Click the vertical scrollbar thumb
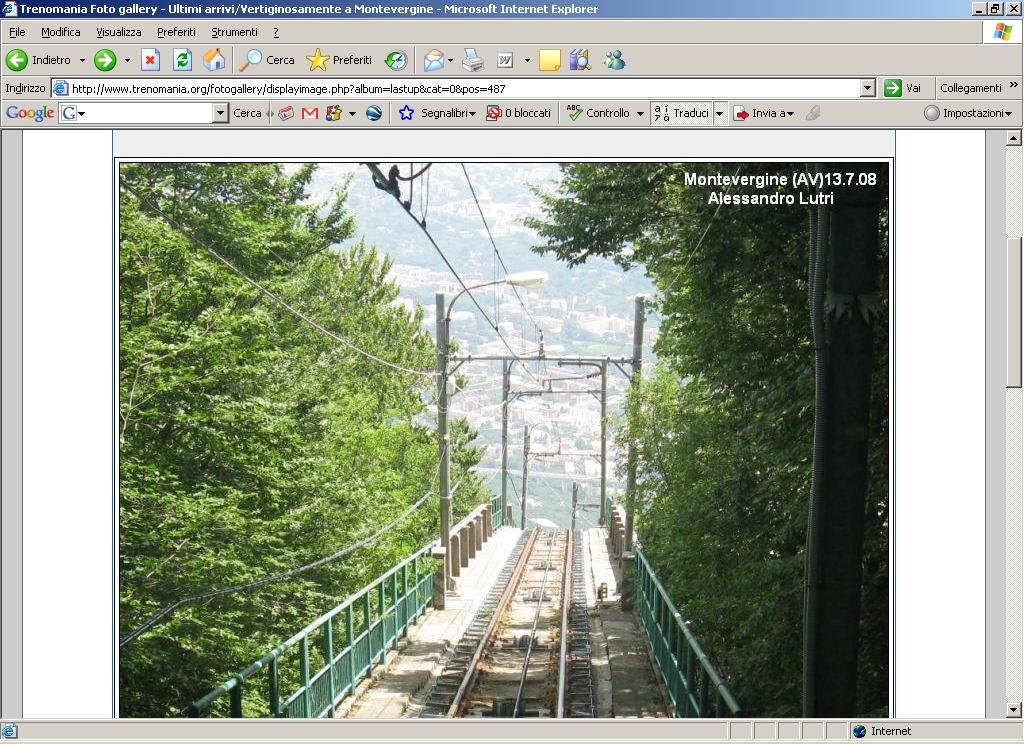This screenshot has height=744, width=1024. point(1014,312)
